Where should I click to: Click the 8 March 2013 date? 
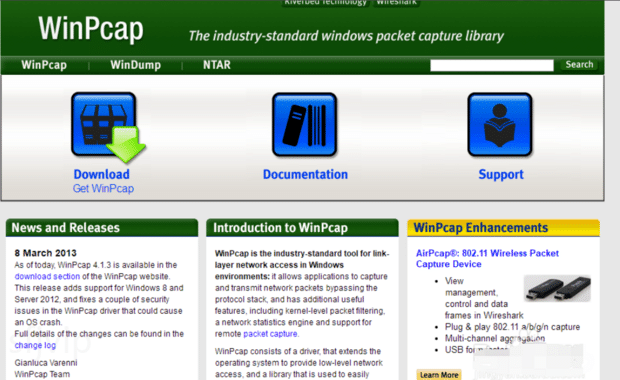click(45, 253)
